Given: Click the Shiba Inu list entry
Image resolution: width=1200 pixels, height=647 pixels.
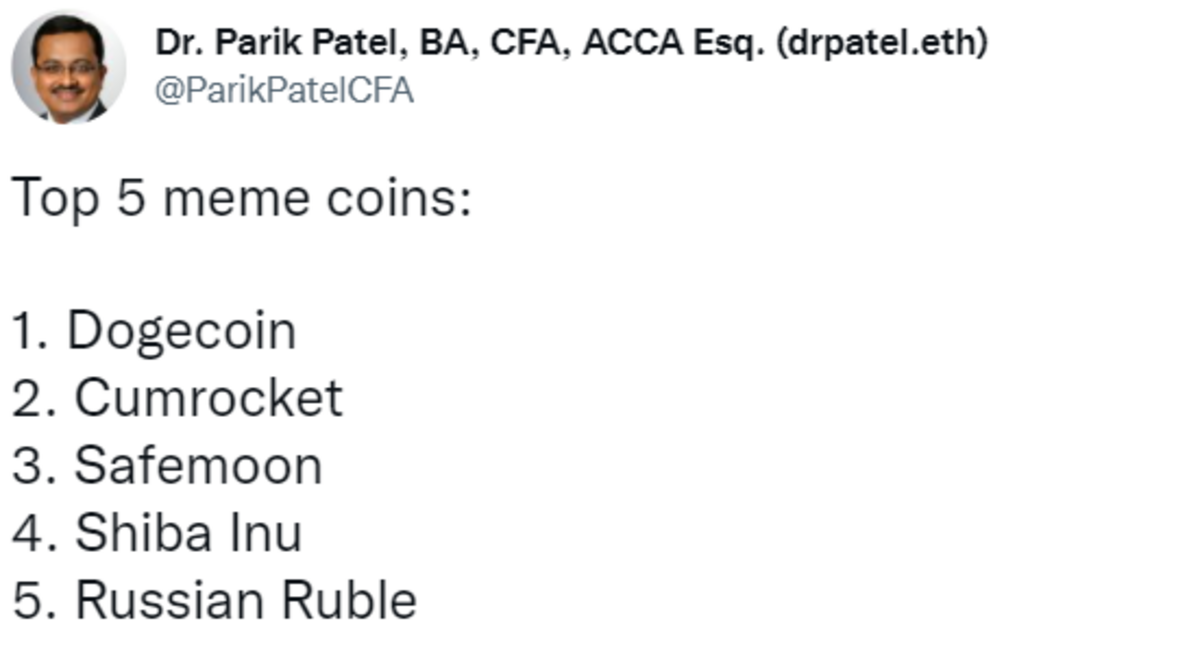Looking at the screenshot, I should tap(157, 533).
